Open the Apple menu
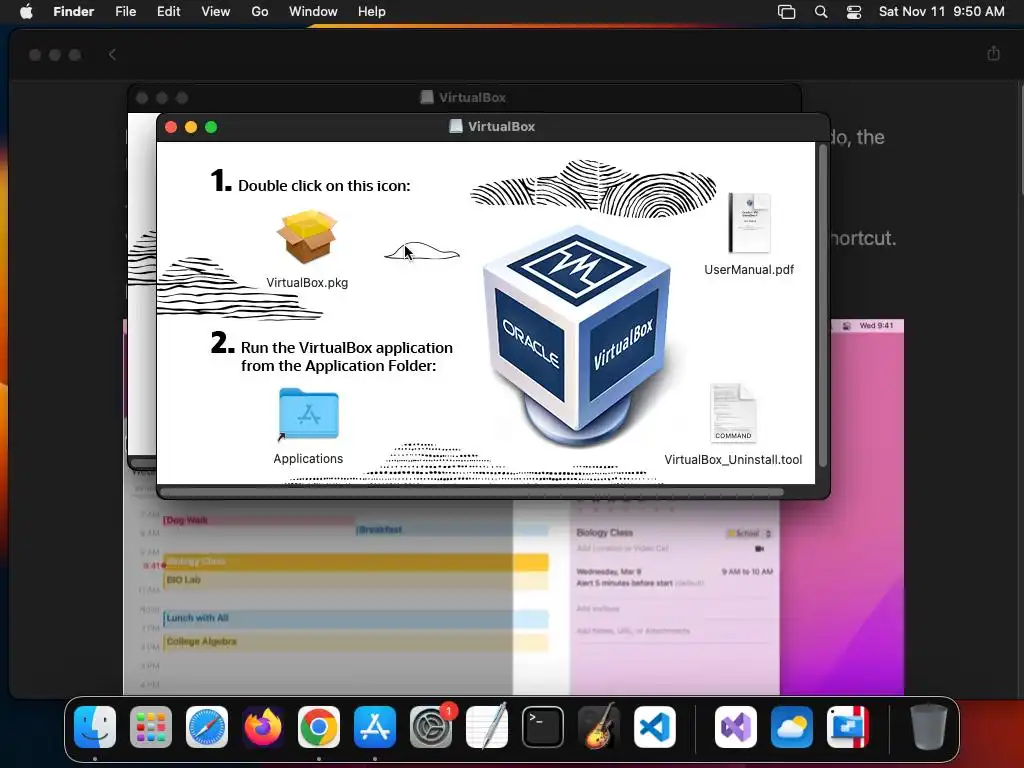This screenshot has height=768, width=1024. [x=26, y=11]
